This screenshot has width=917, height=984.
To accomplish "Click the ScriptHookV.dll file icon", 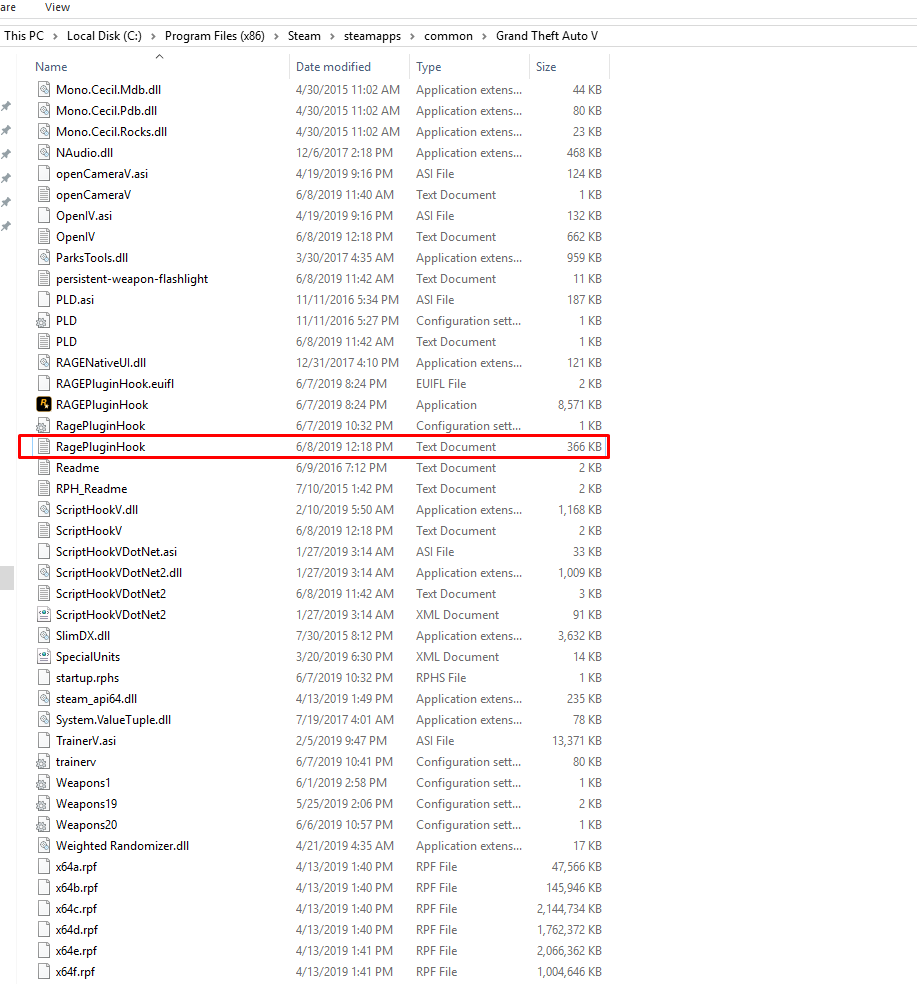I will coord(43,510).
